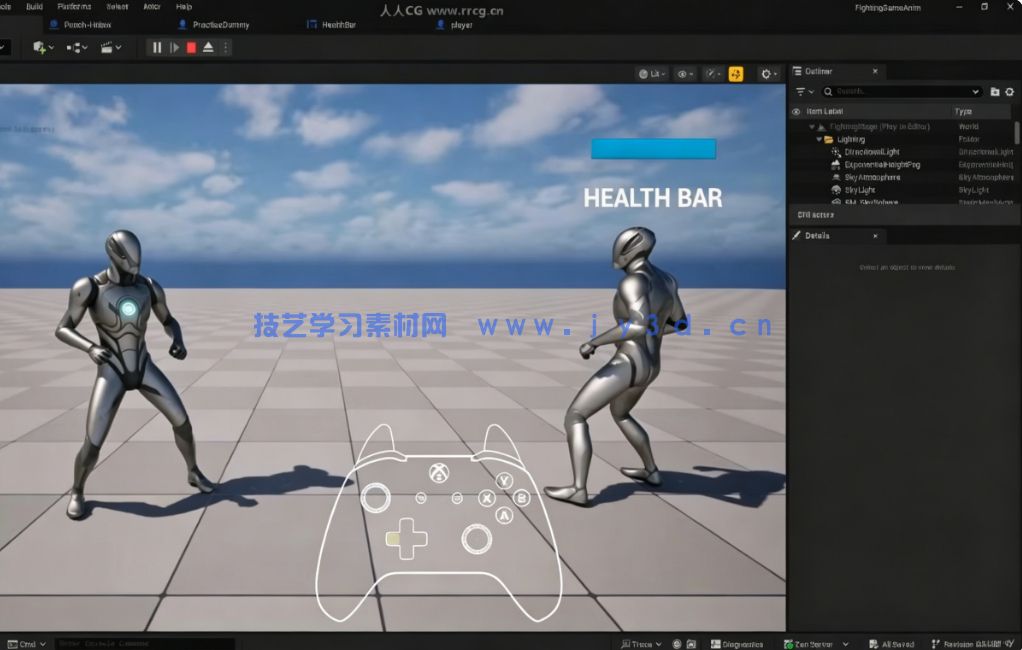Viewport: 1022px width, 650px height.
Task: Collapse the Lighting folder in Outliner
Action: coord(819,140)
